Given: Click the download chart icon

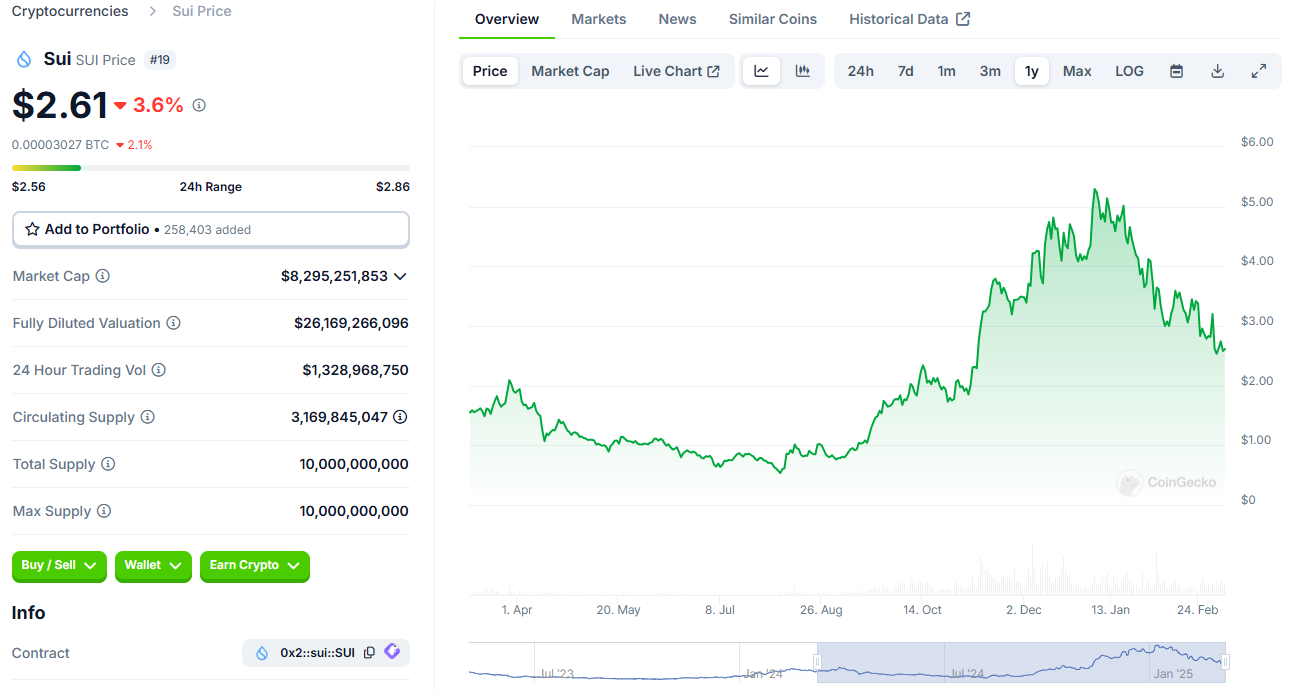Looking at the screenshot, I should (x=1217, y=70).
